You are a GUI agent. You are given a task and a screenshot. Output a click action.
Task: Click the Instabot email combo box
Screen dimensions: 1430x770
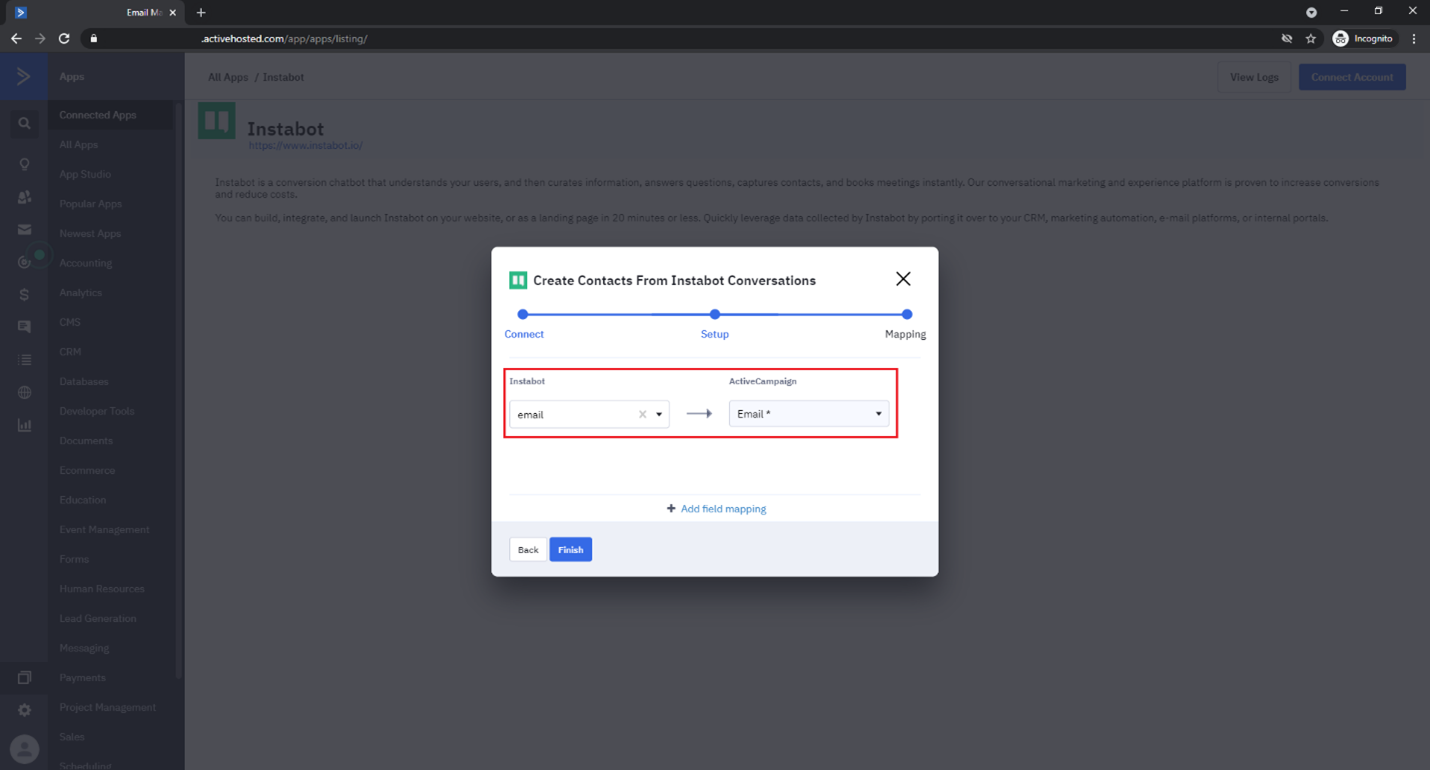pyautogui.click(x=589, y=414)
